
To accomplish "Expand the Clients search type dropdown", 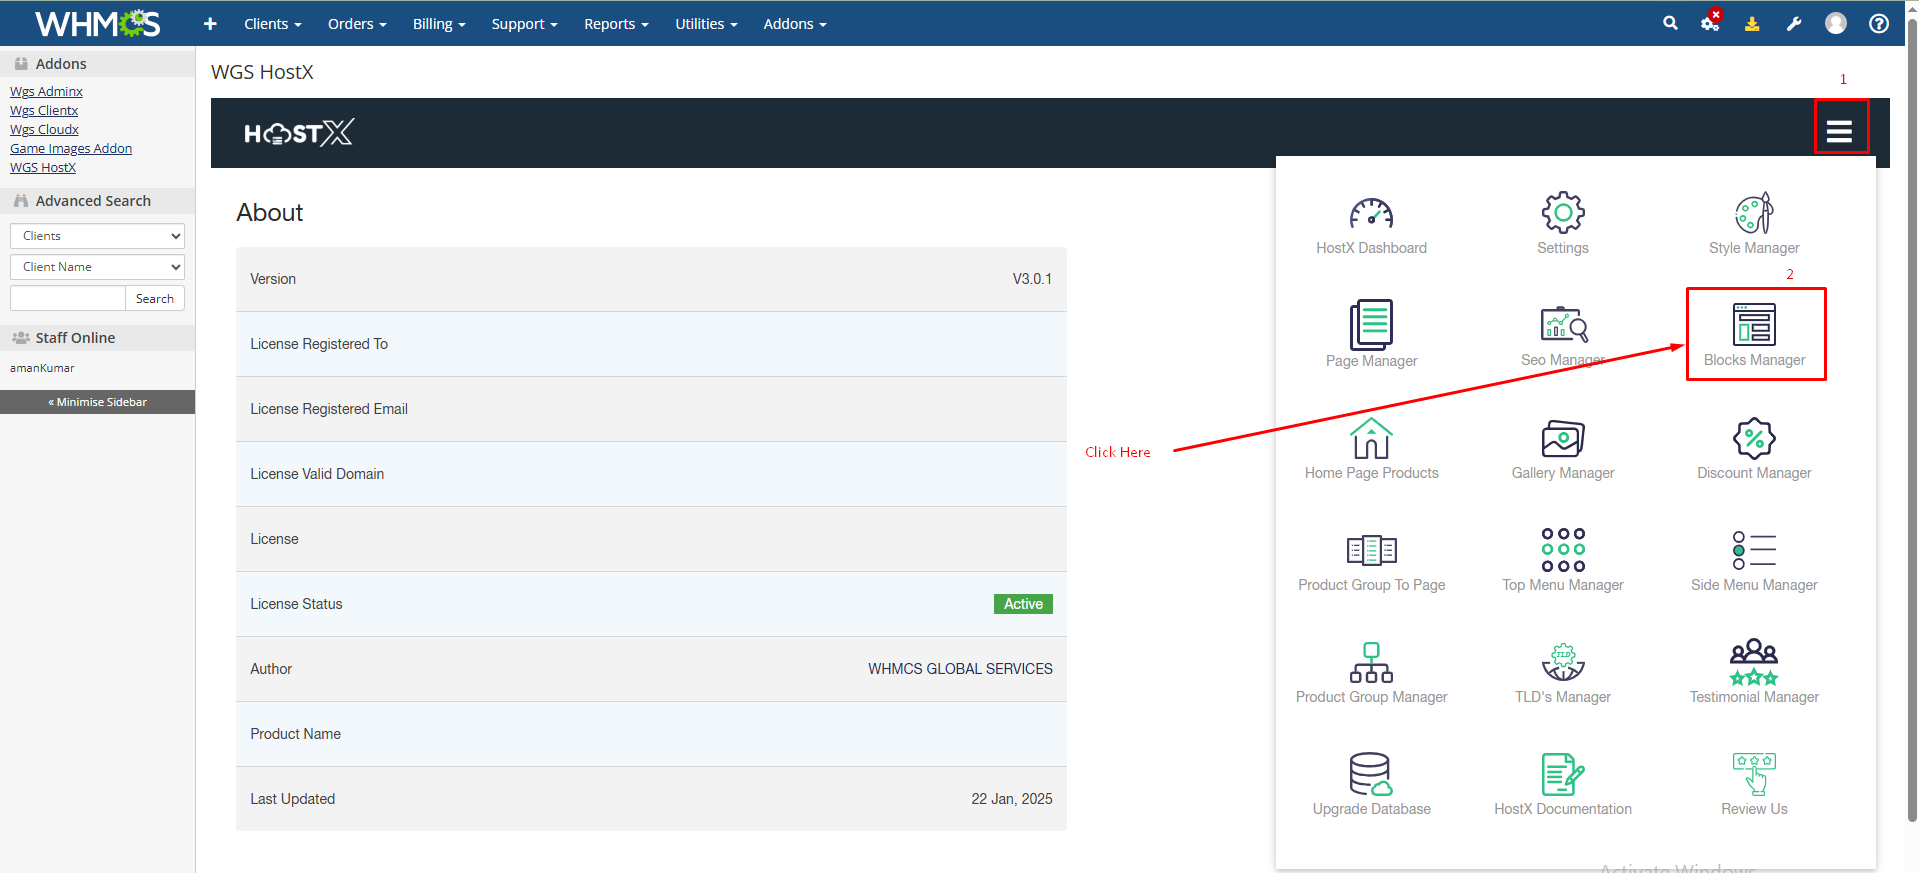I will [x=97, y=236].
